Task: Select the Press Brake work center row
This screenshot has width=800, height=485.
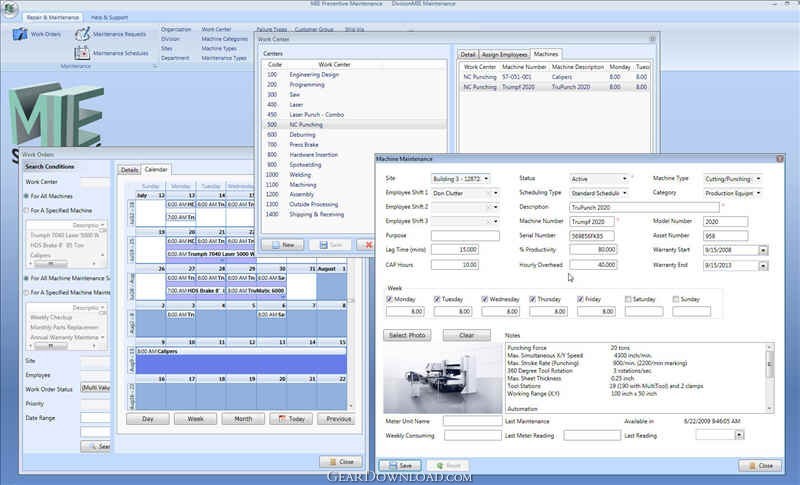Action: click(x=355, y=144)
